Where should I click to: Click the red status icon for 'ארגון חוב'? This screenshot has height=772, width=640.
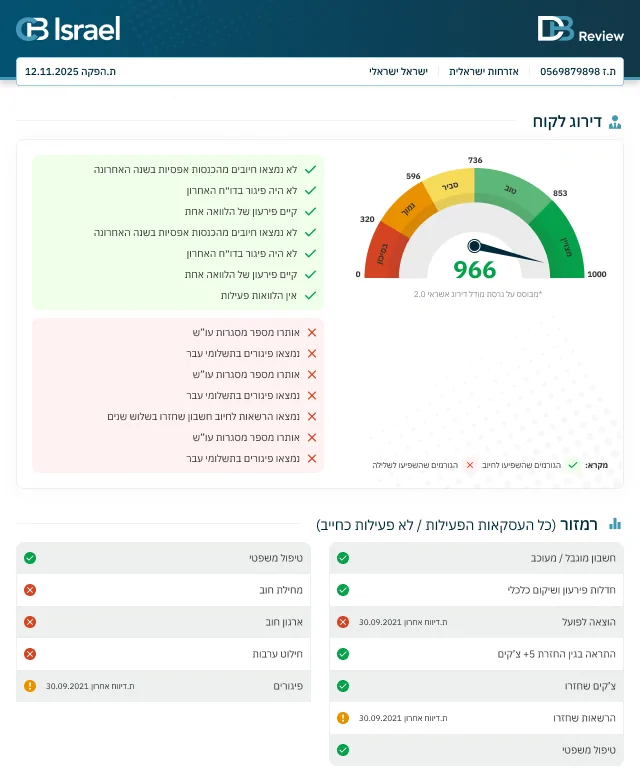pos(30,622)
